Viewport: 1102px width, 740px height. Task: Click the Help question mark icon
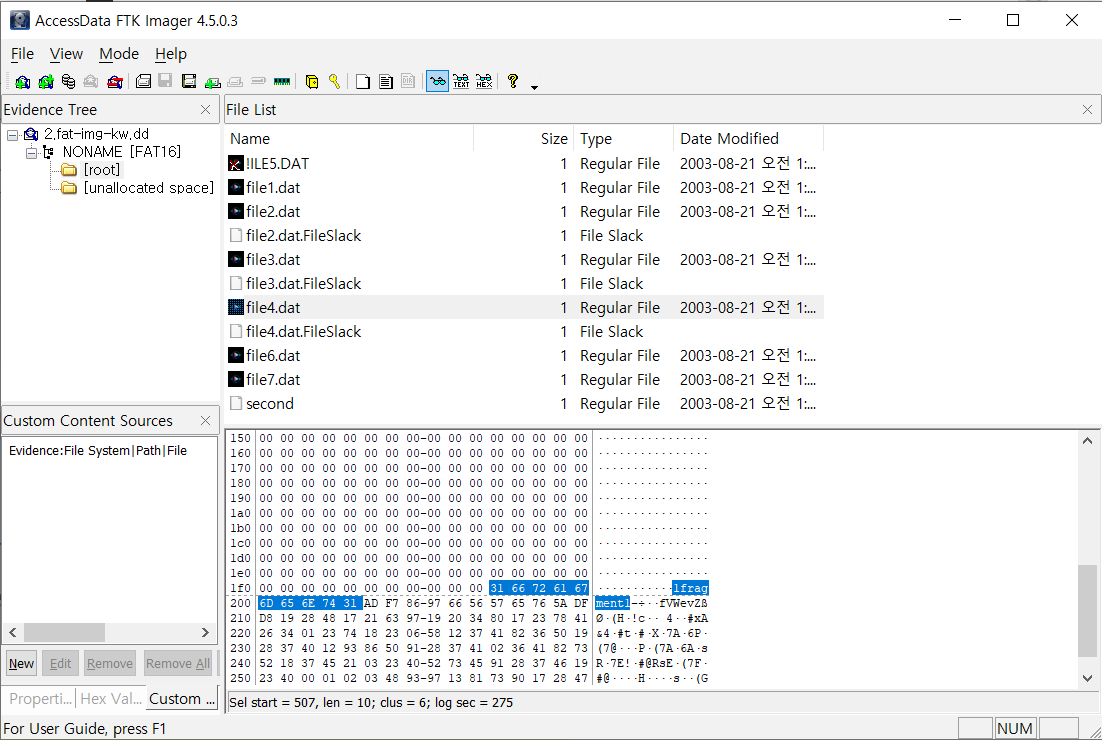[x=513, y=82]
